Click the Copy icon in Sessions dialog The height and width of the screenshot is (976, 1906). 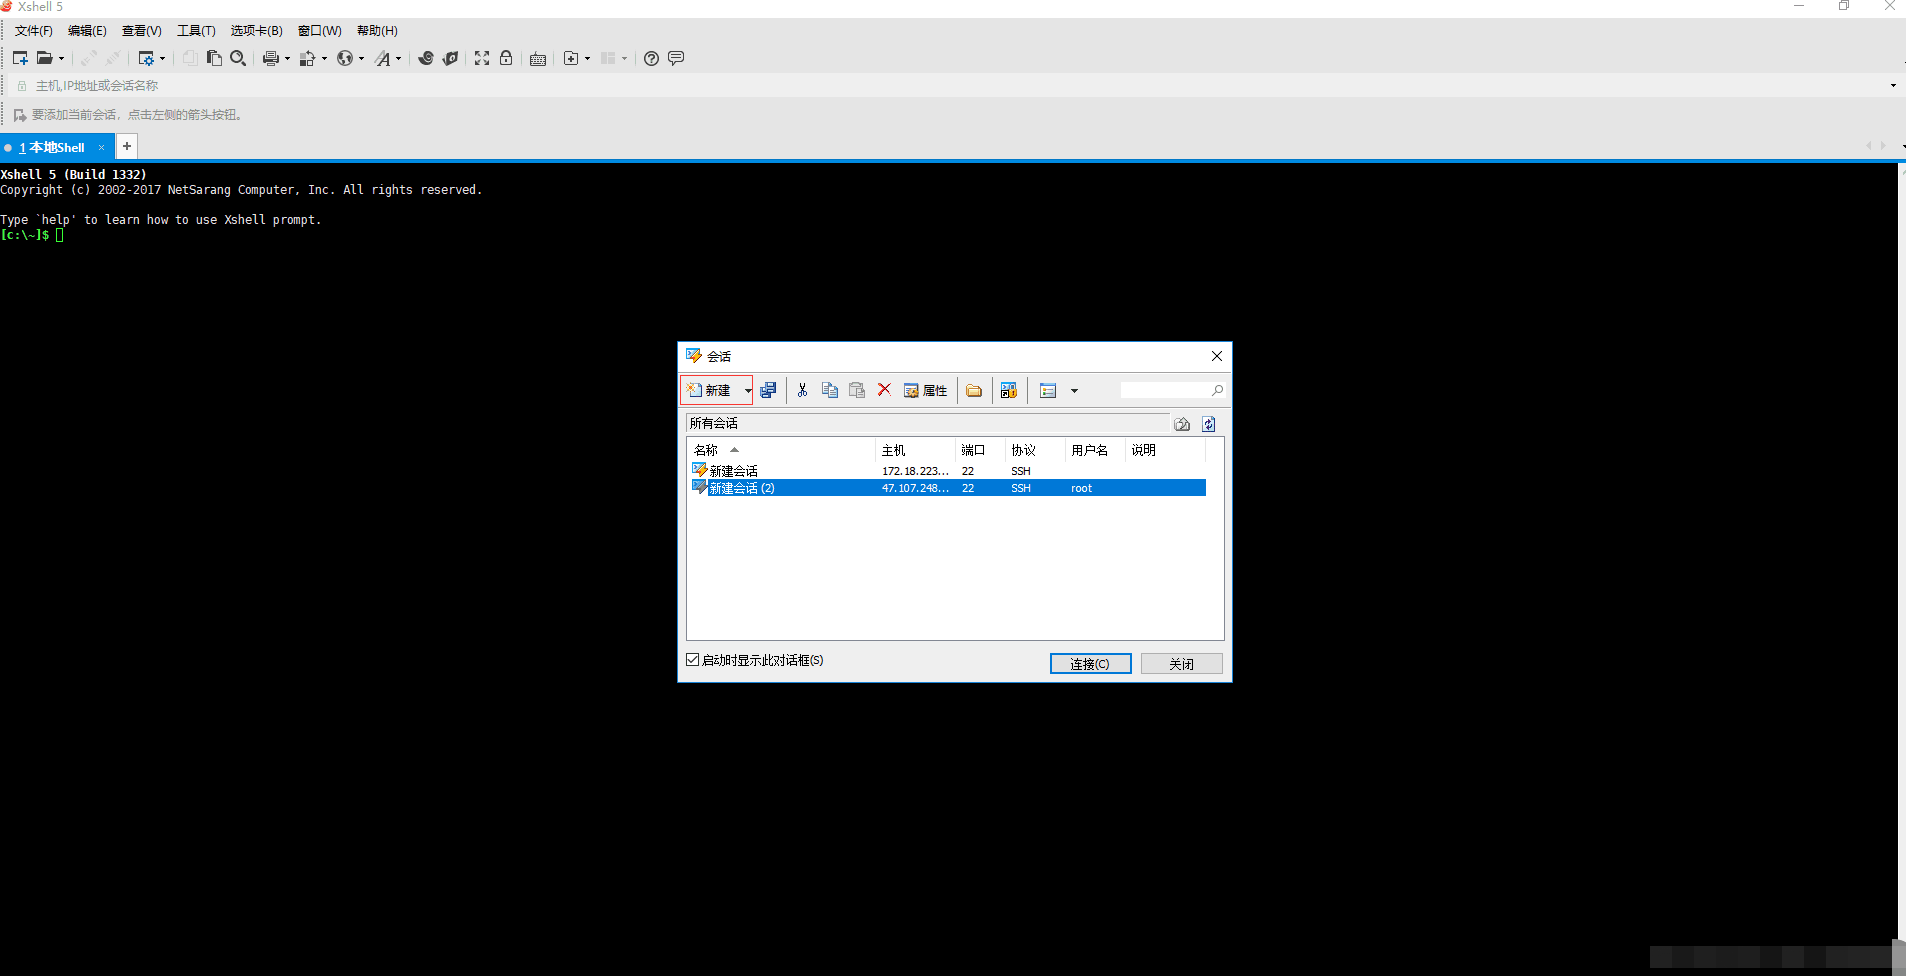pyautogui.click(x=830, y=390)
